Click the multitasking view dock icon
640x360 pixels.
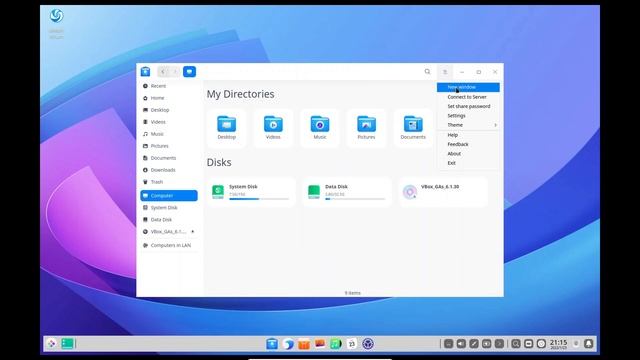[x=67, y=344]
